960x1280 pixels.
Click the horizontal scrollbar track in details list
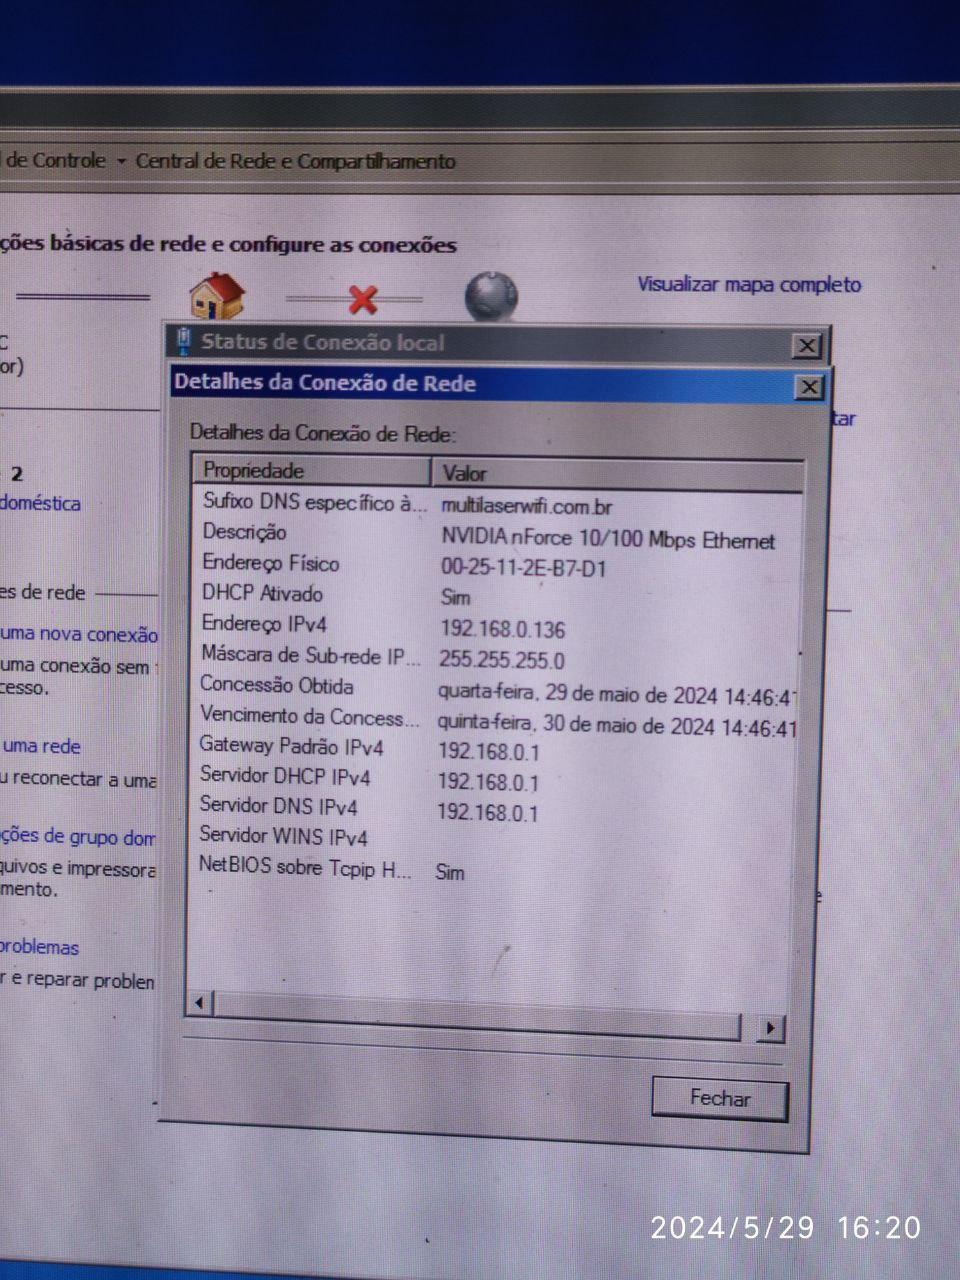click(478, 1014)
